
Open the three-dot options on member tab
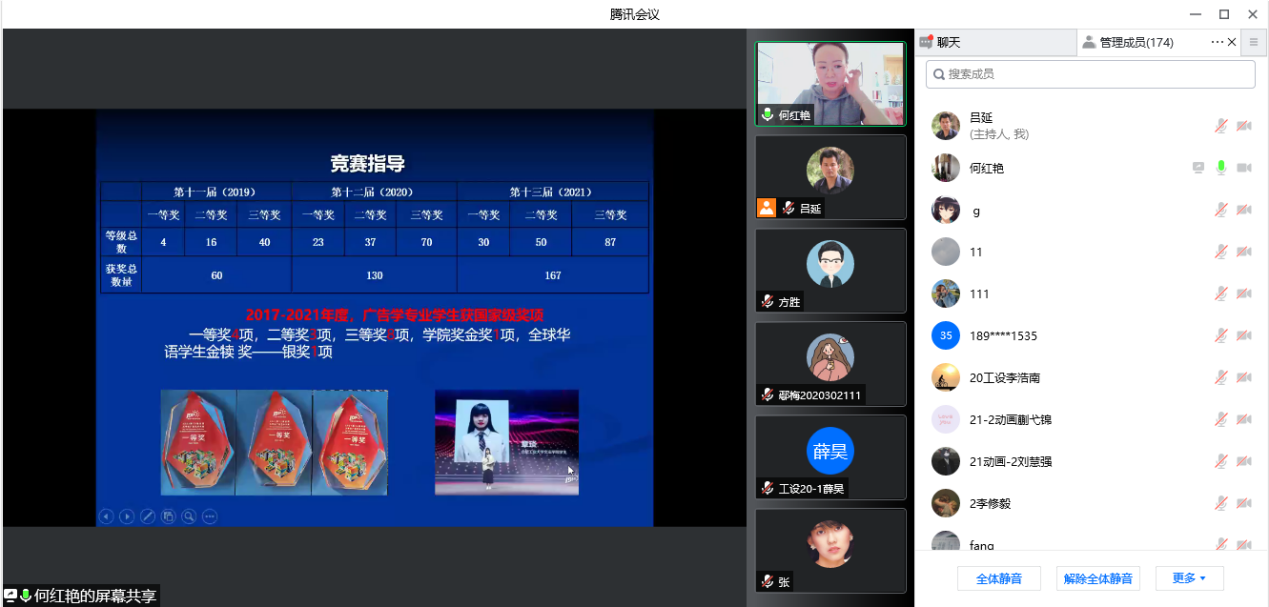1216,42
